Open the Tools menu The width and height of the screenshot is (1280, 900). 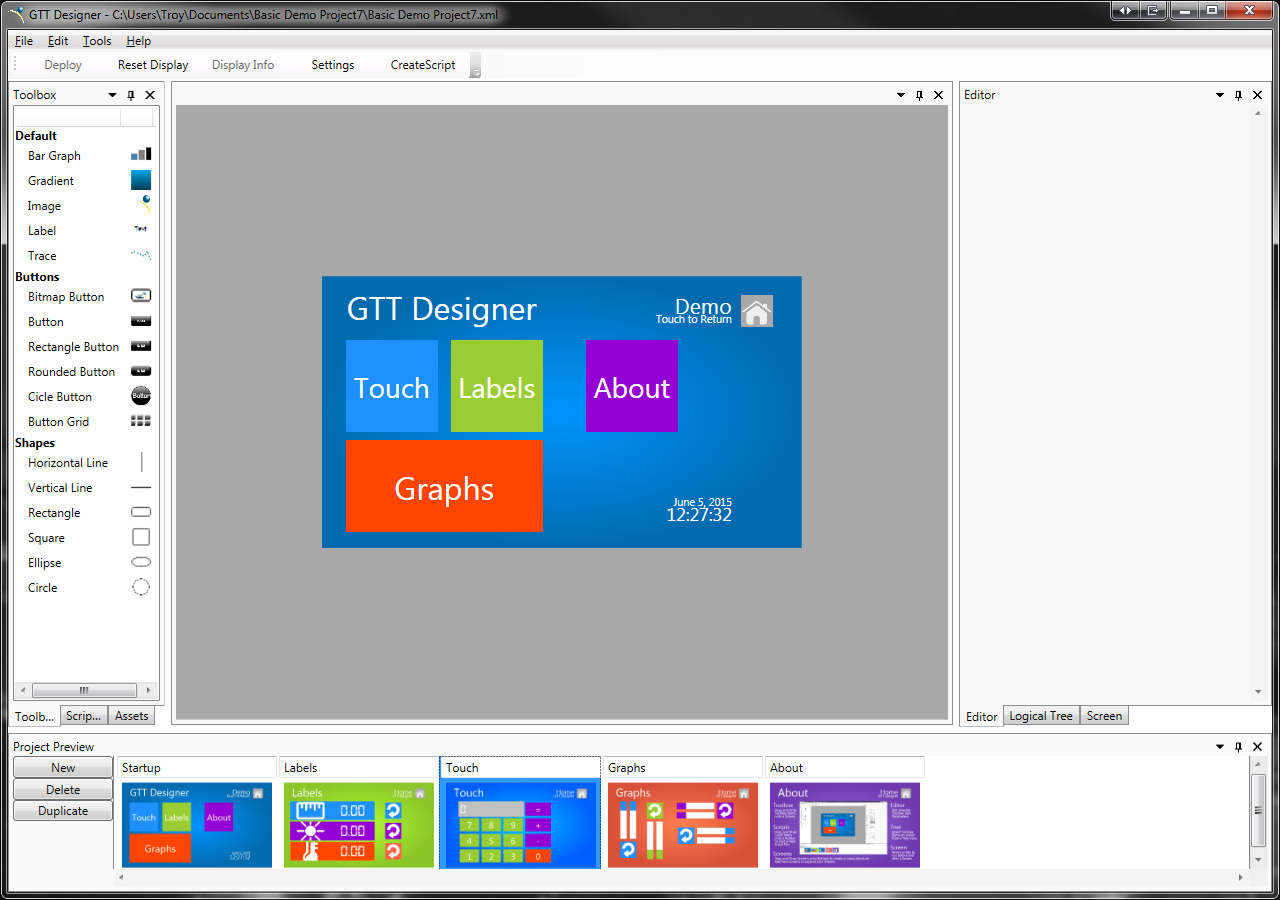click(x=97, y=41)
